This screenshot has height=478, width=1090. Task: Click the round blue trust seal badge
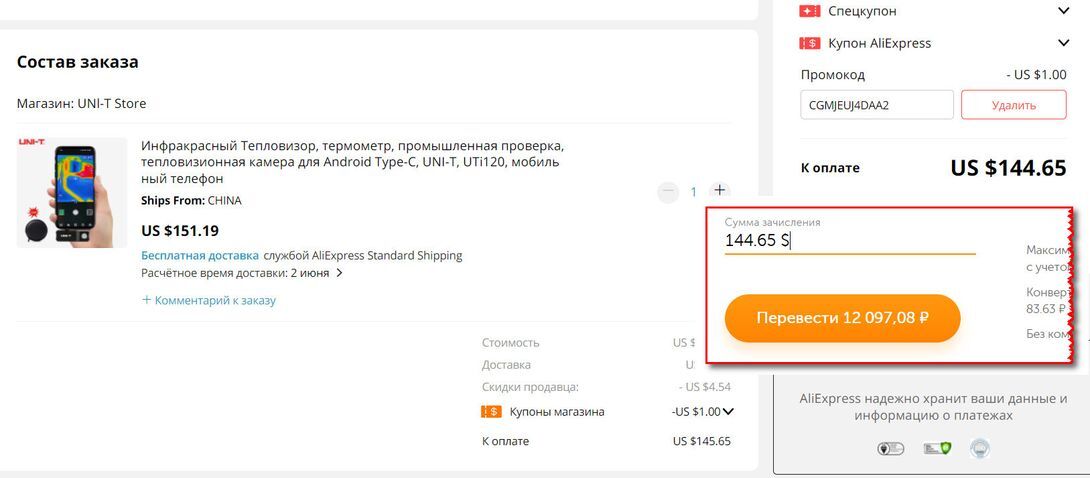pos(980,449)
